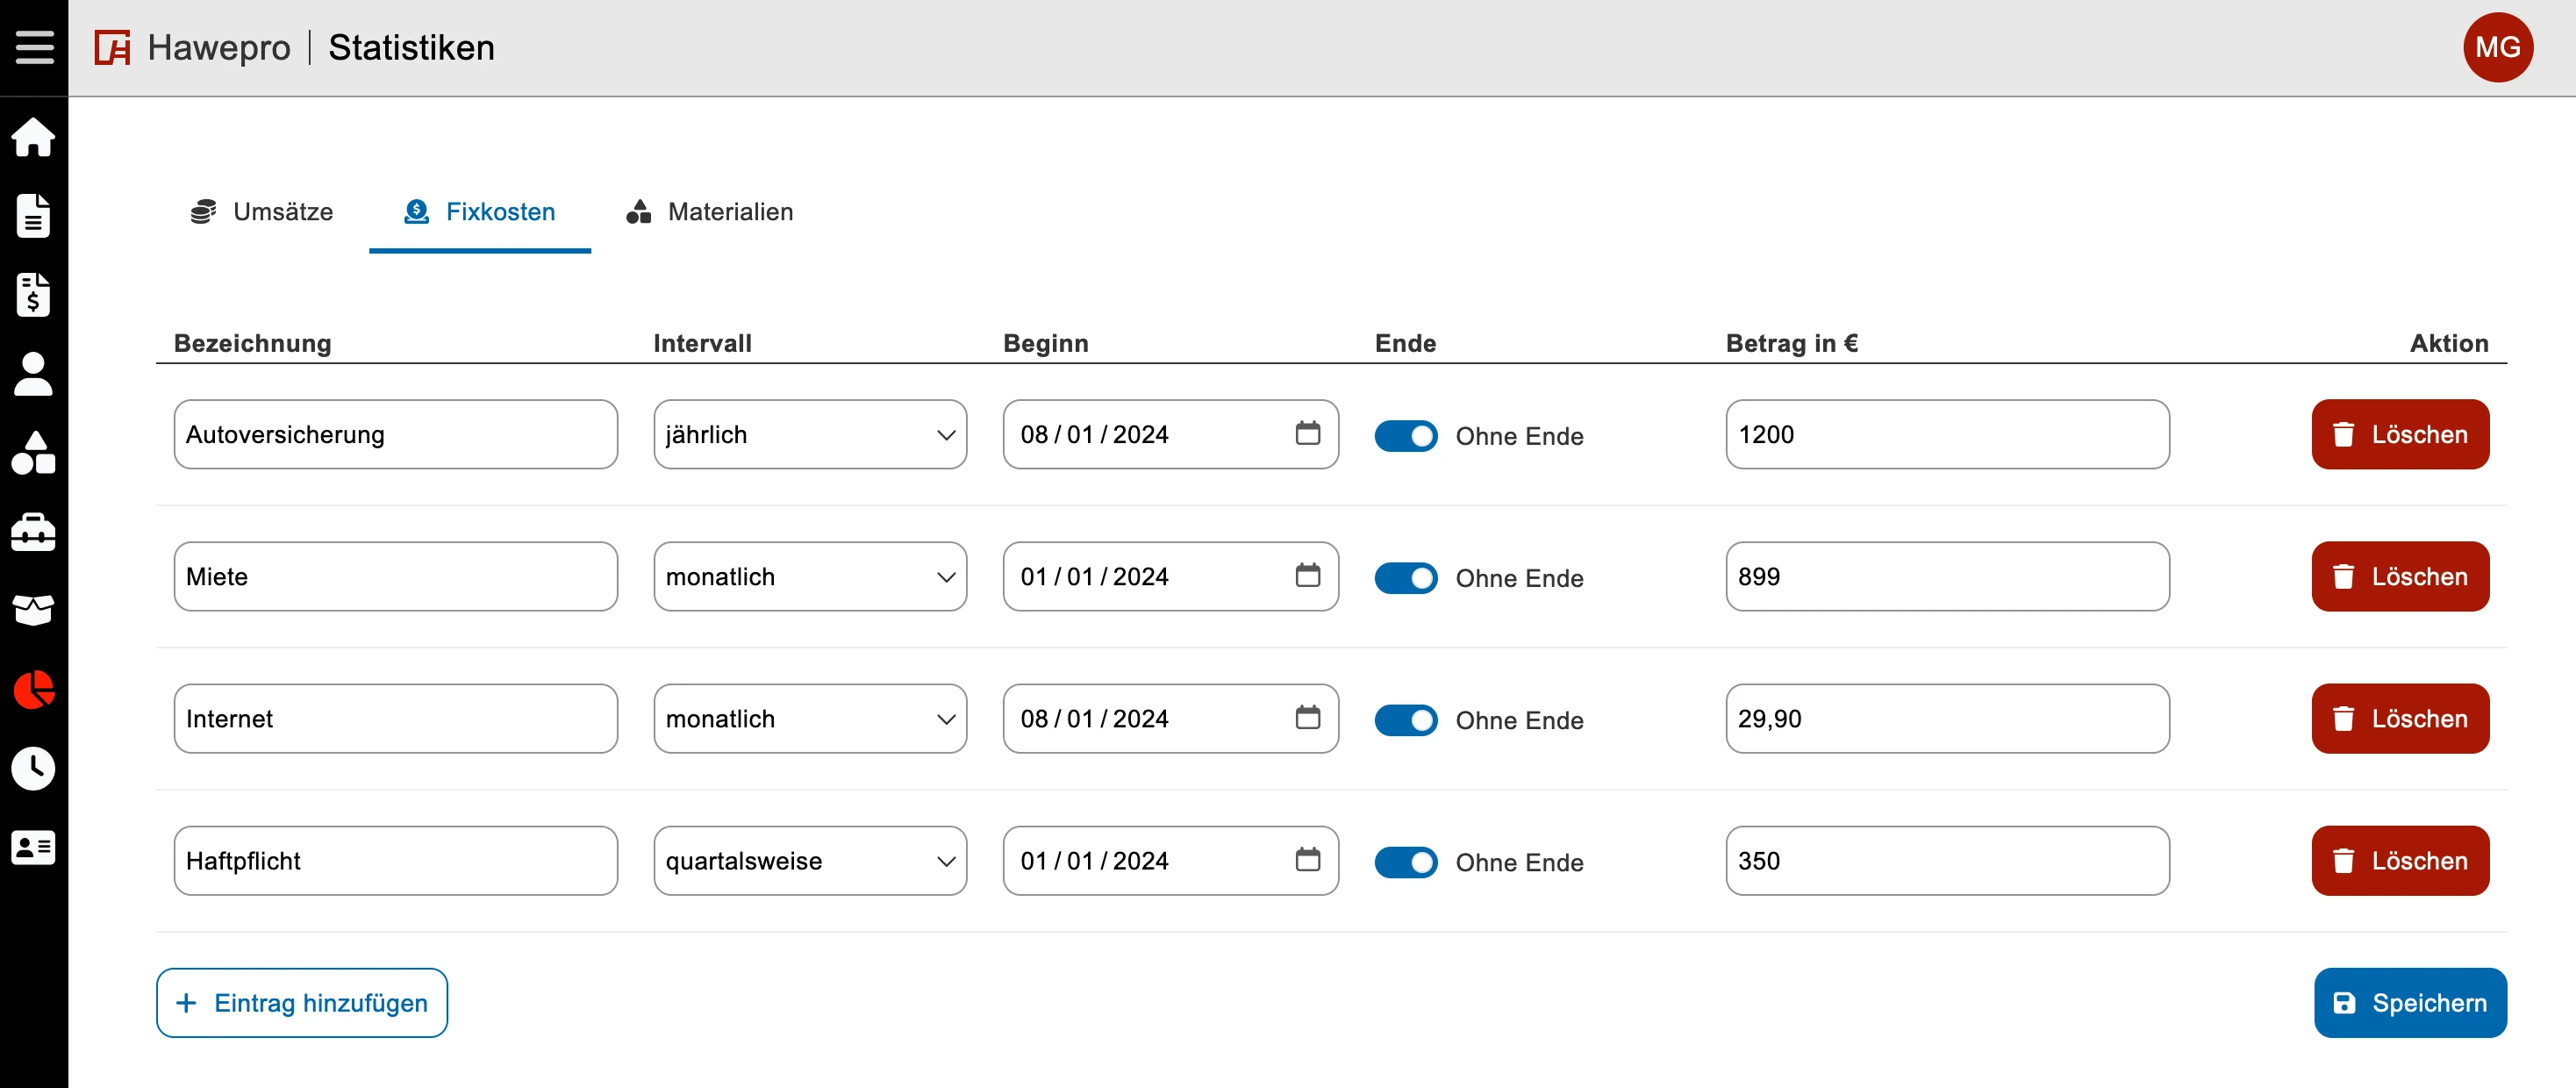Edit the 29,90 amount field

click(x=1947, y=718)
